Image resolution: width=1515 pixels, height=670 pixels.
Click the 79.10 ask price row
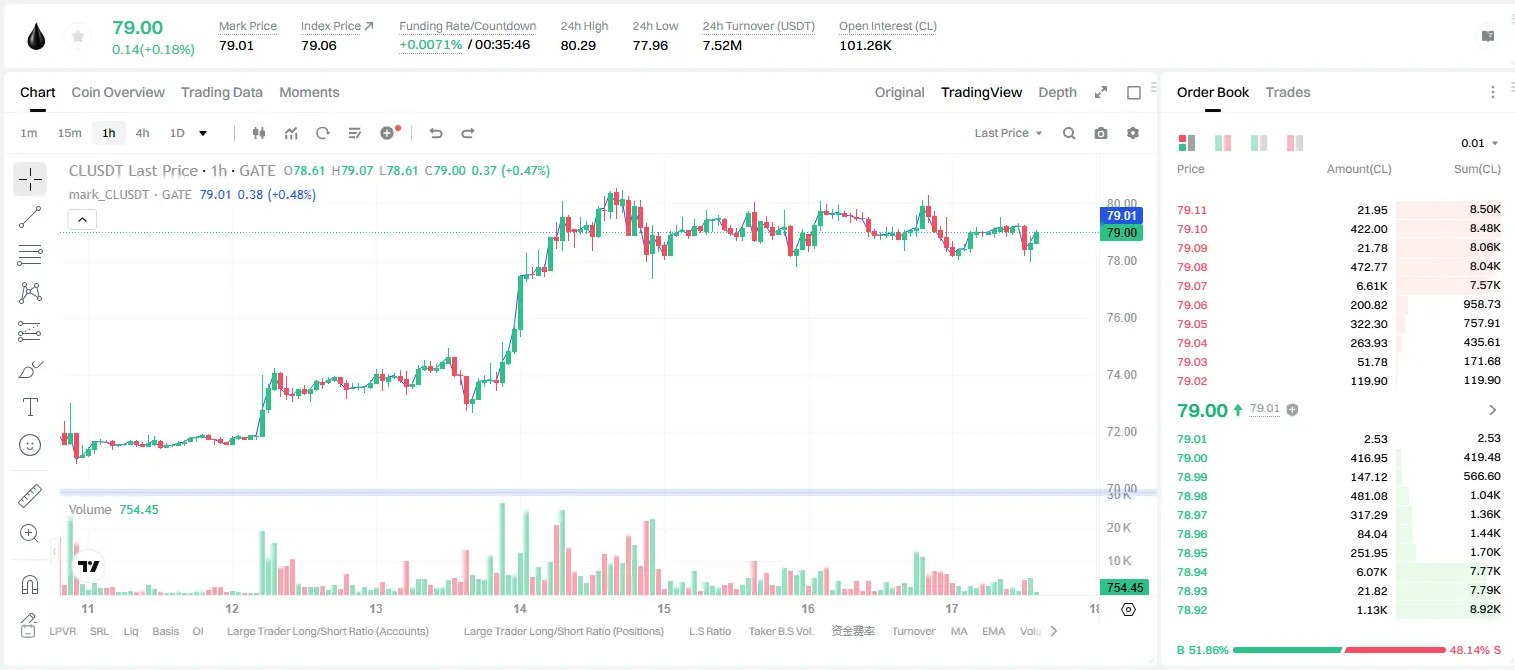click(x=1339, y=229)
